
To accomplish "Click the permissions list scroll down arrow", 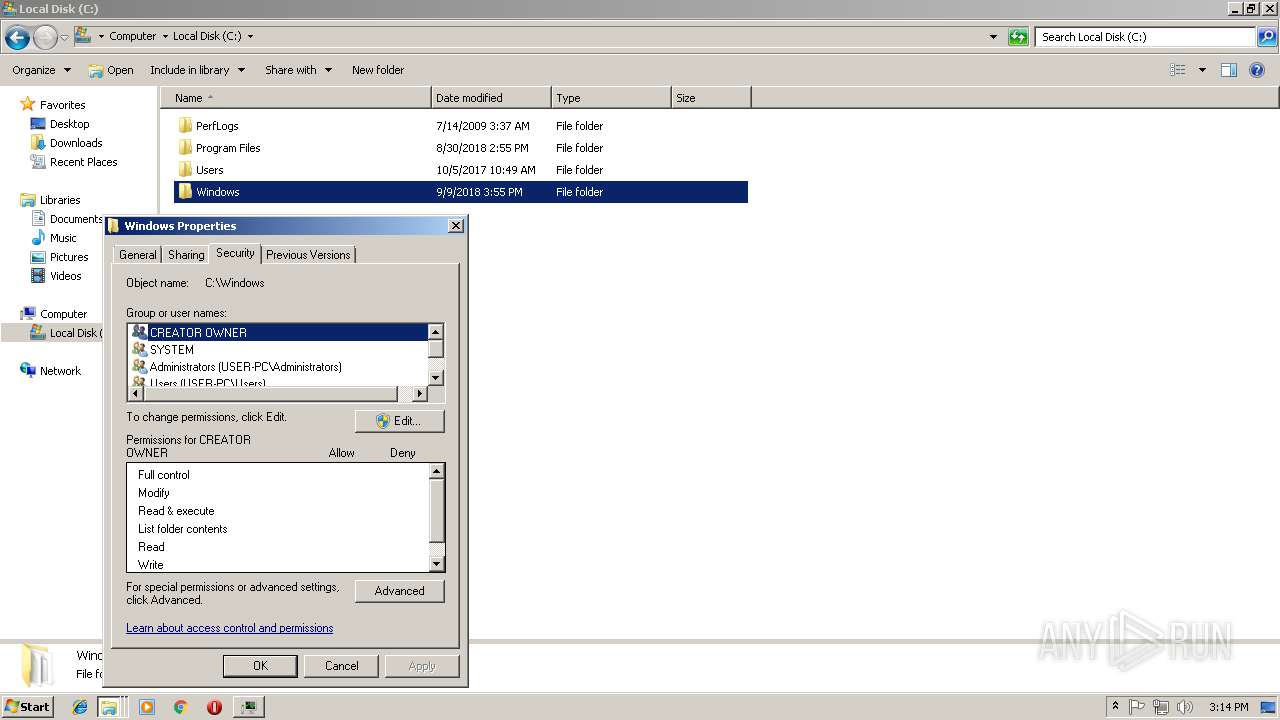I will (x=436, y=564).
